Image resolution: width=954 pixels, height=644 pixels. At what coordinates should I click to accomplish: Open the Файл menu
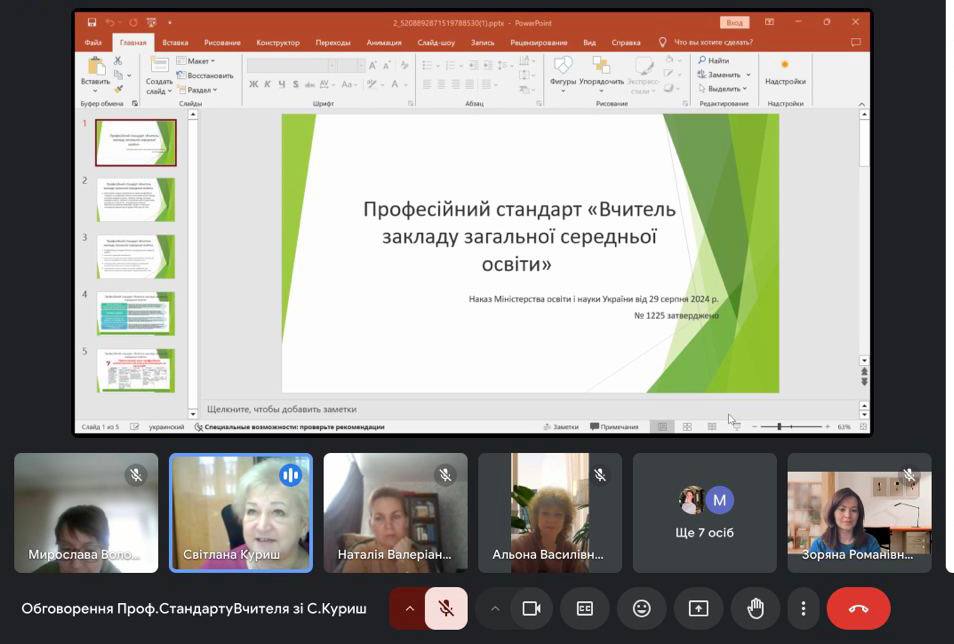[x=93, y=43]
